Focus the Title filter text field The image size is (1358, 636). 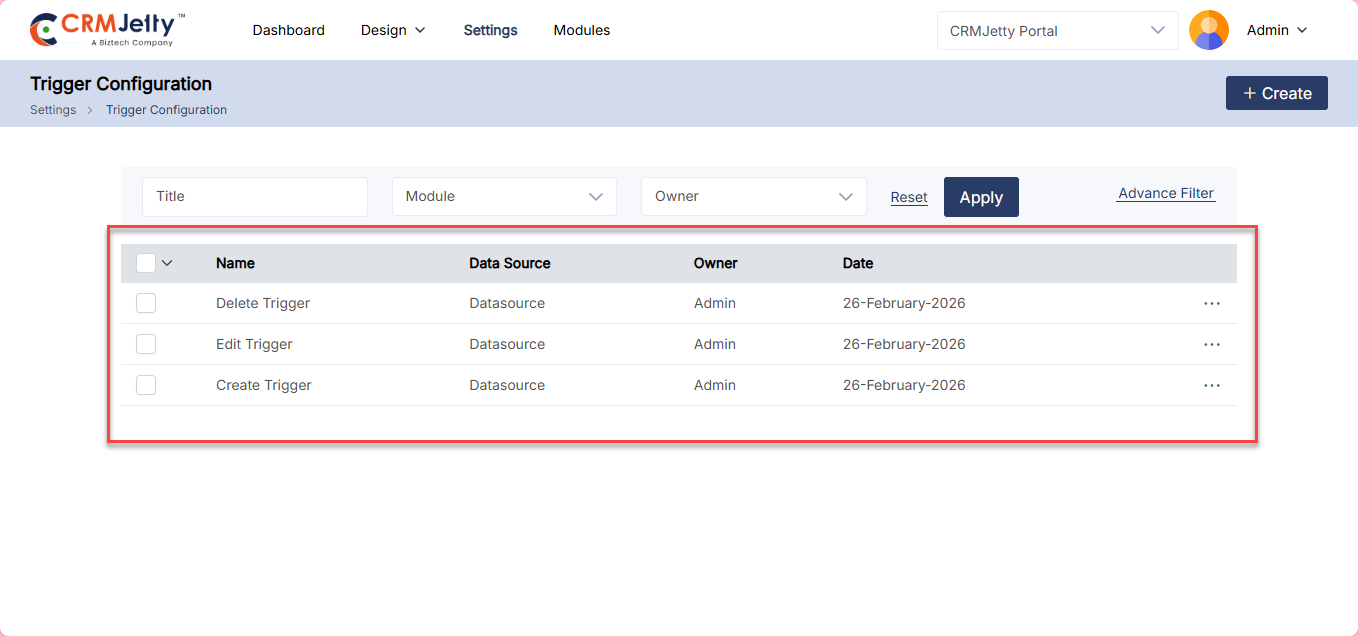255,197
